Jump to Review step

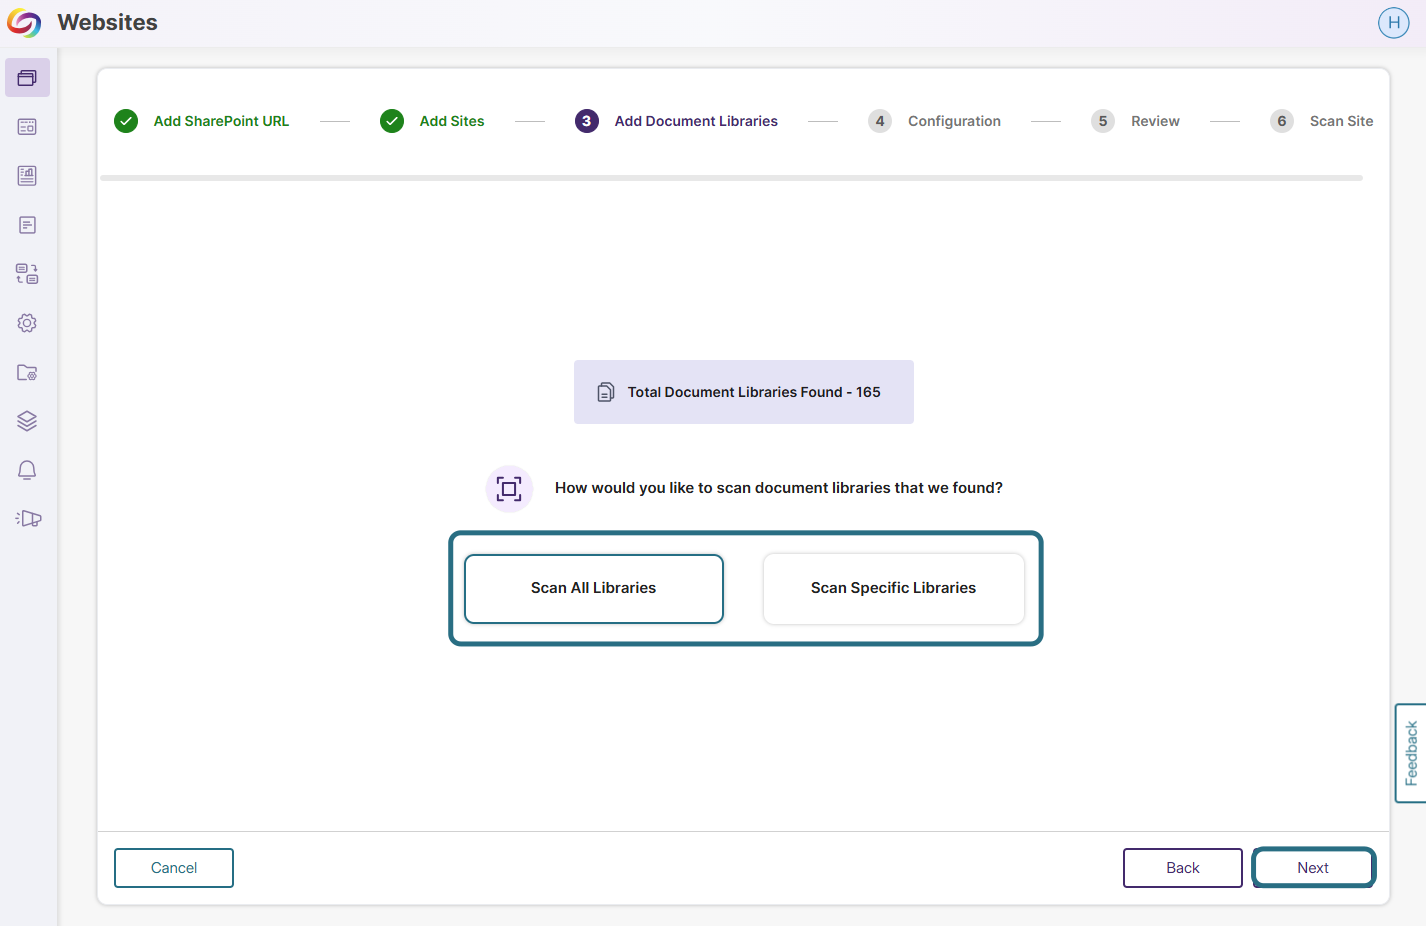1155,121
